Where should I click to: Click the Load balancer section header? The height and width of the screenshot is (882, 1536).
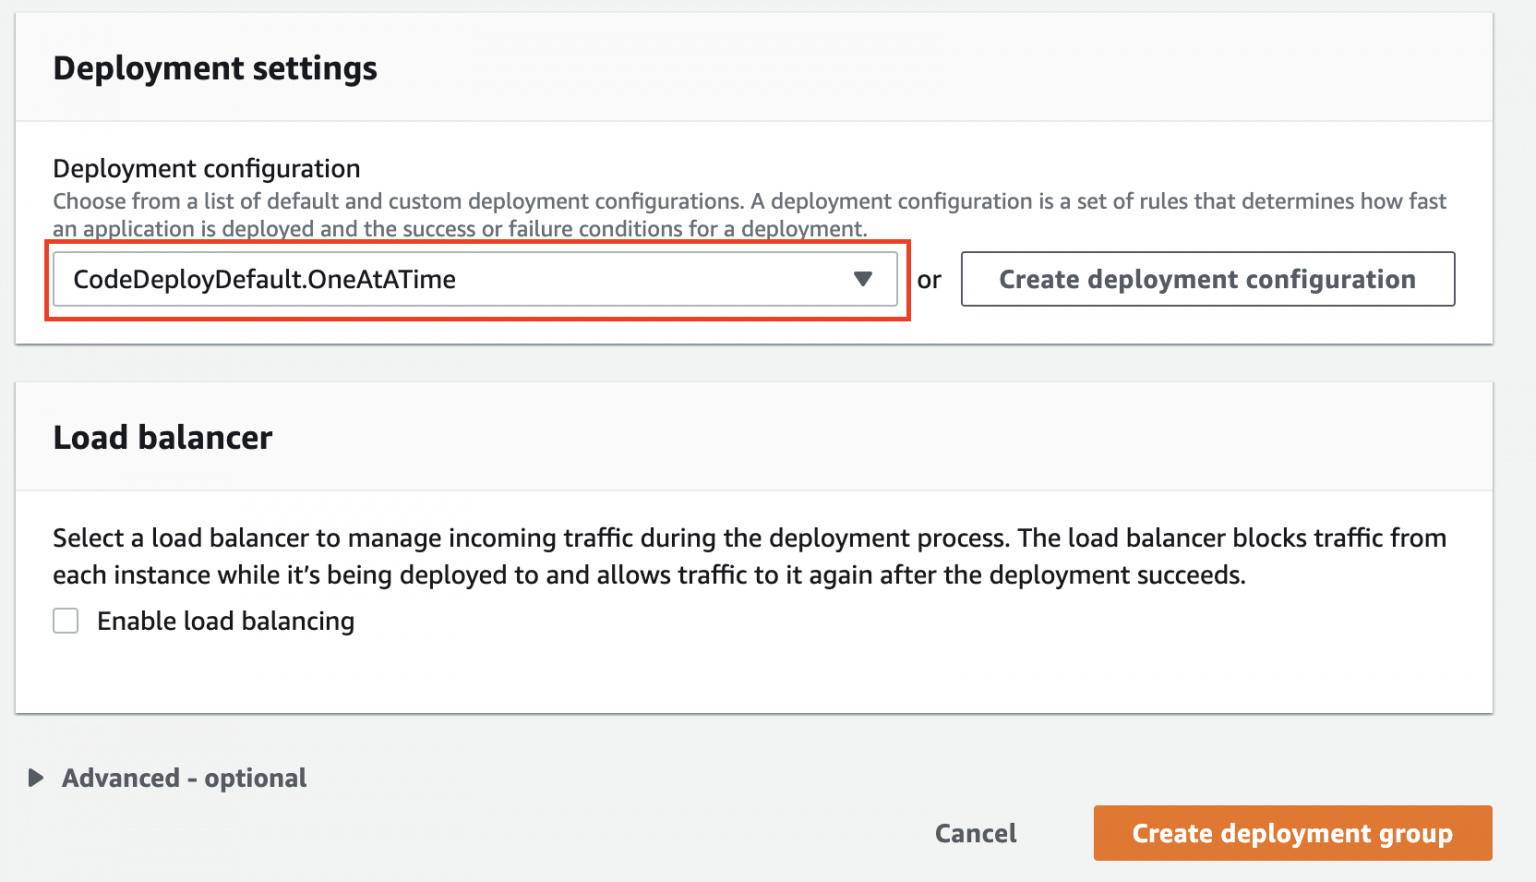tap(162, 437)
